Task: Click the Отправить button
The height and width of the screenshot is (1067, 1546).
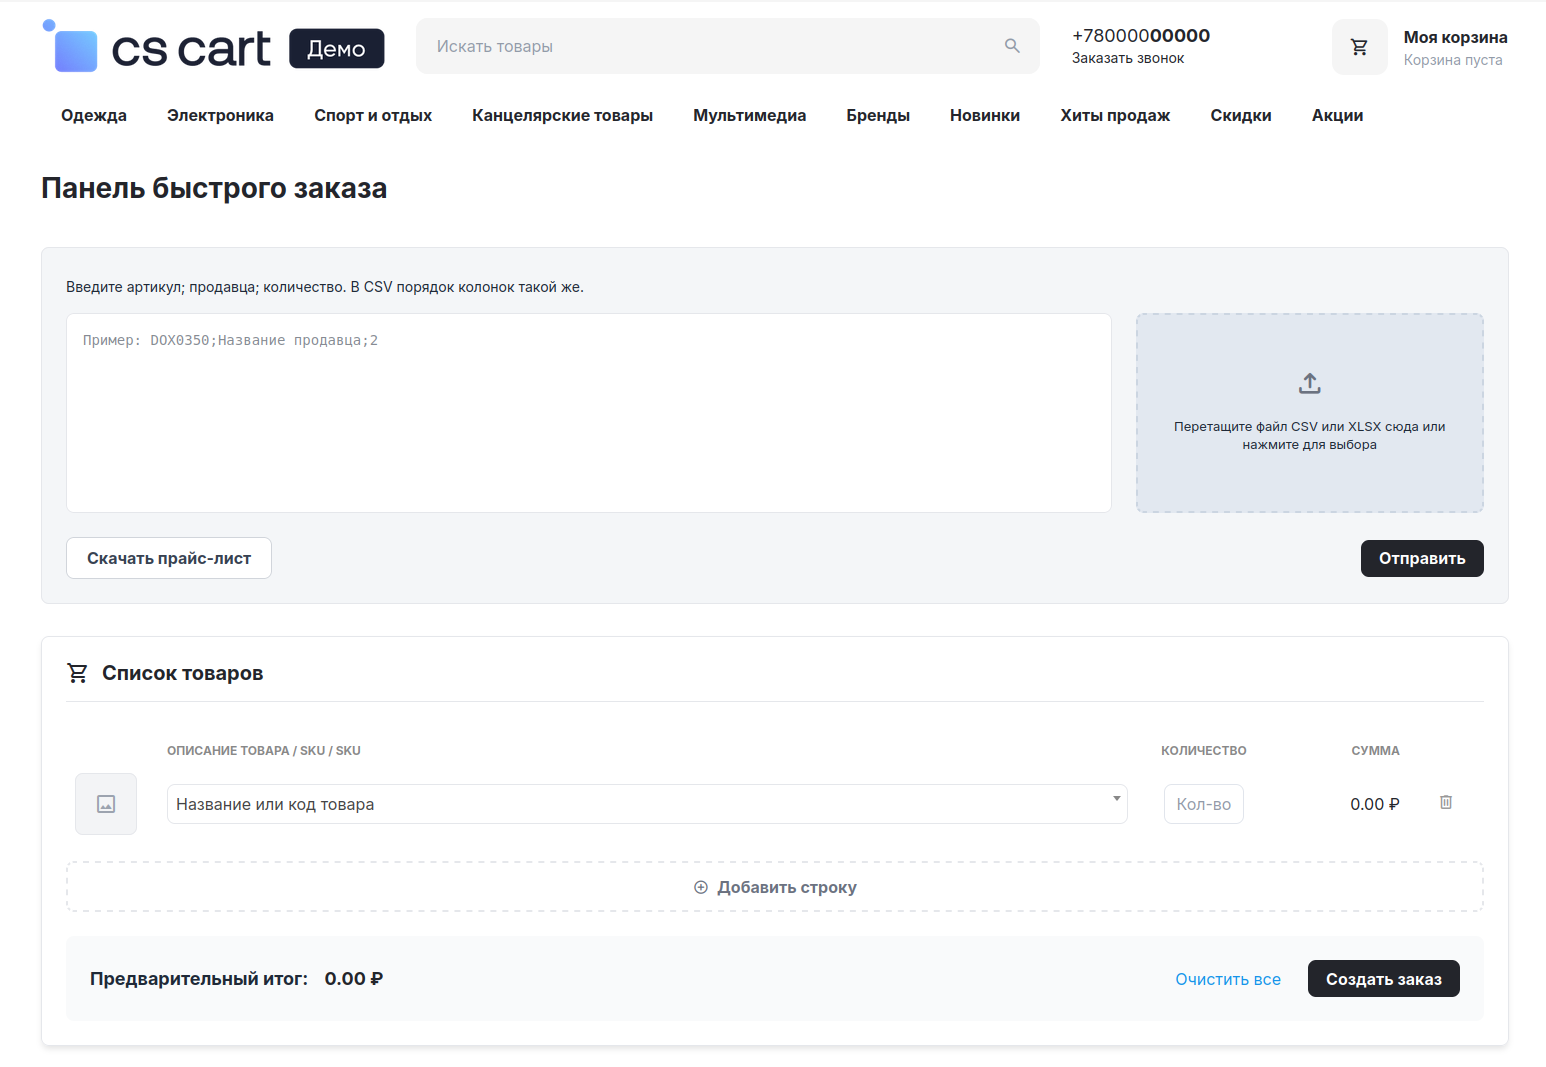Action: pyautogui.click(x=1422, y=558)
